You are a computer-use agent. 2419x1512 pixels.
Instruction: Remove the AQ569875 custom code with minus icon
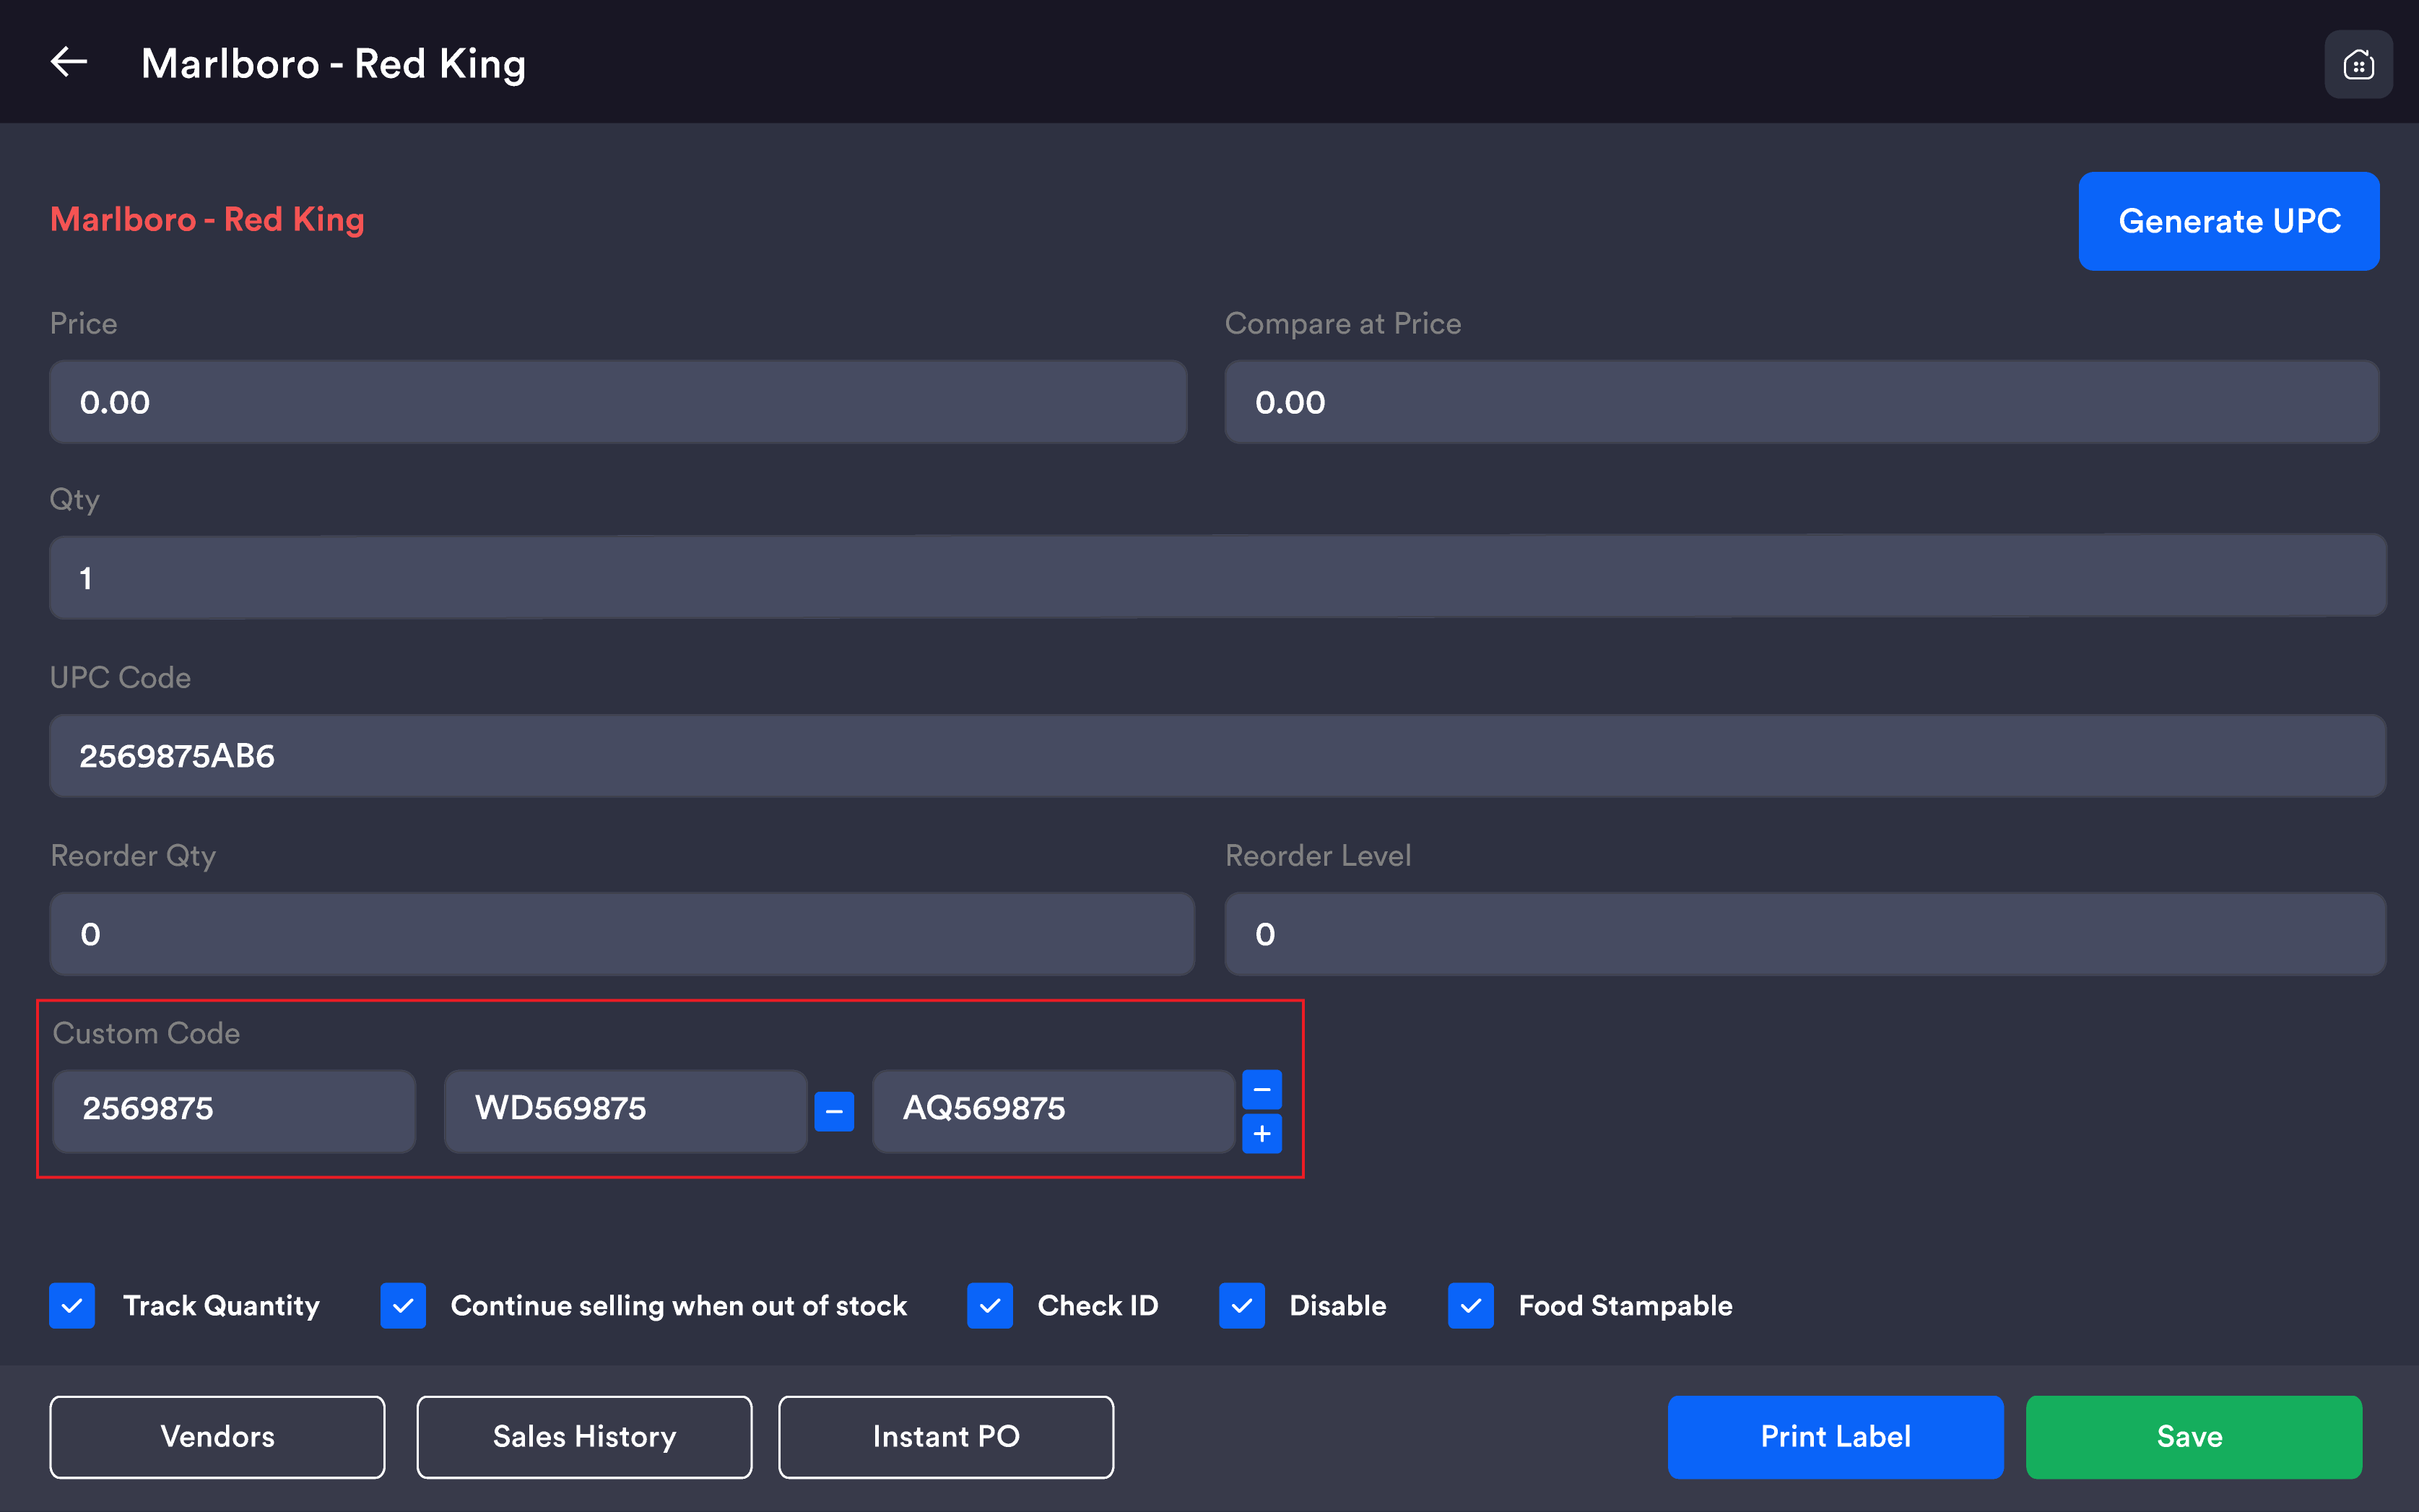pyautogui.click(x=1262, y=1089)
